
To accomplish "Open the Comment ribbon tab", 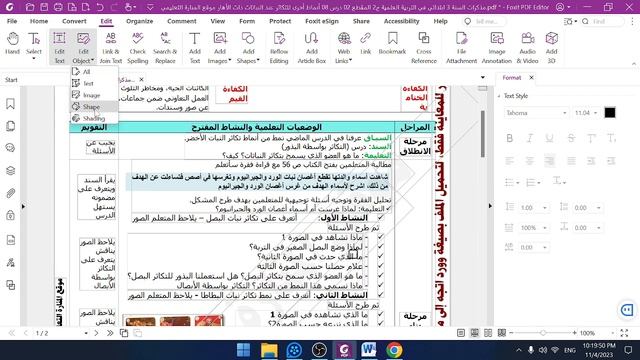I will pos(182,21).
